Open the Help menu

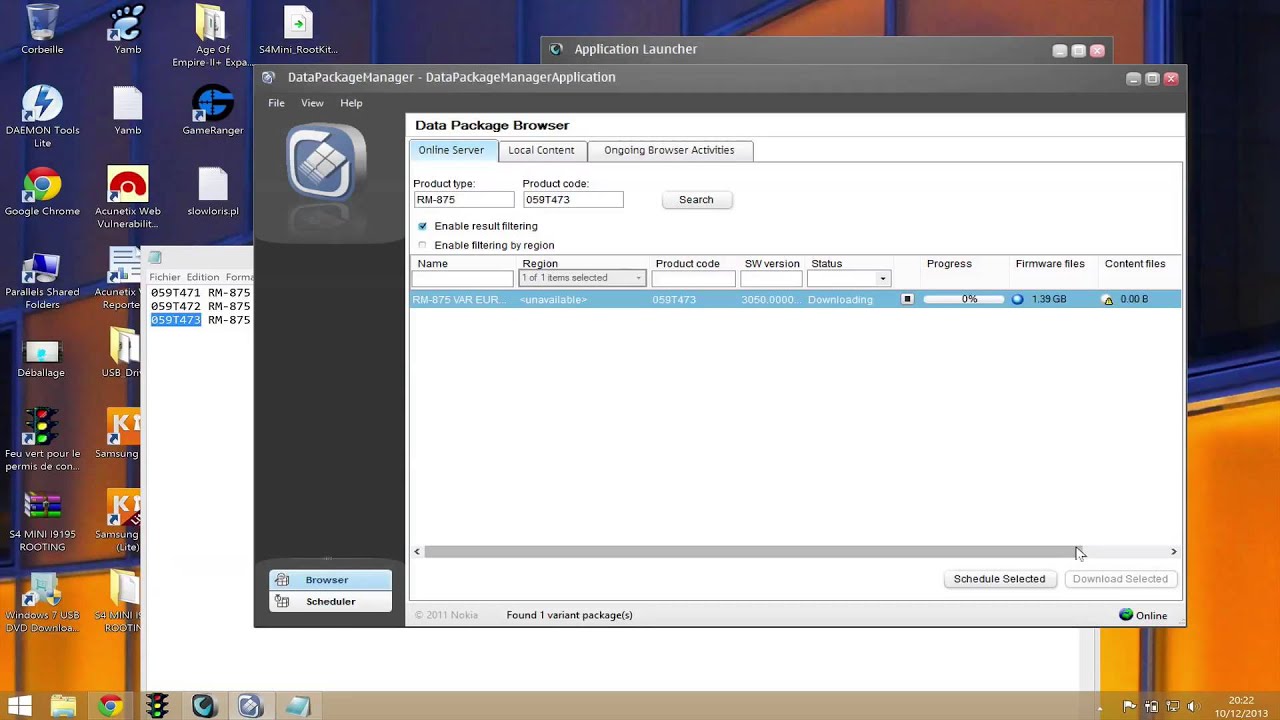tap(351, 103)
